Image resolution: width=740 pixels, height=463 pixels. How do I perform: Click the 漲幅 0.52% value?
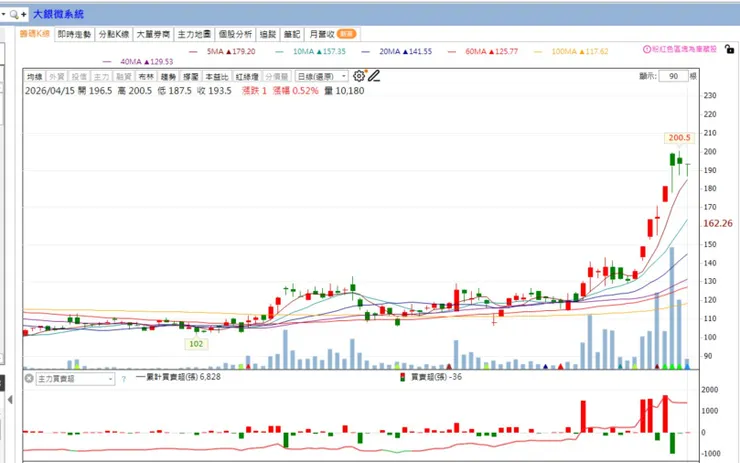295,91
